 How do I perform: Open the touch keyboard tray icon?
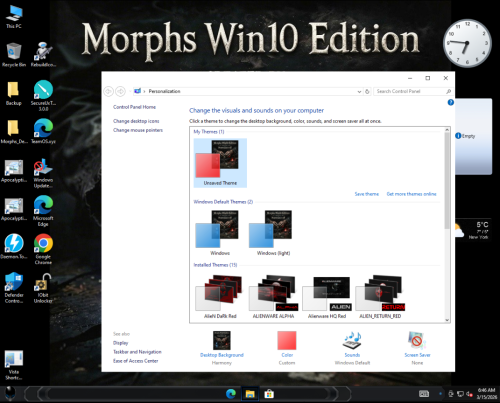(424, 394)
